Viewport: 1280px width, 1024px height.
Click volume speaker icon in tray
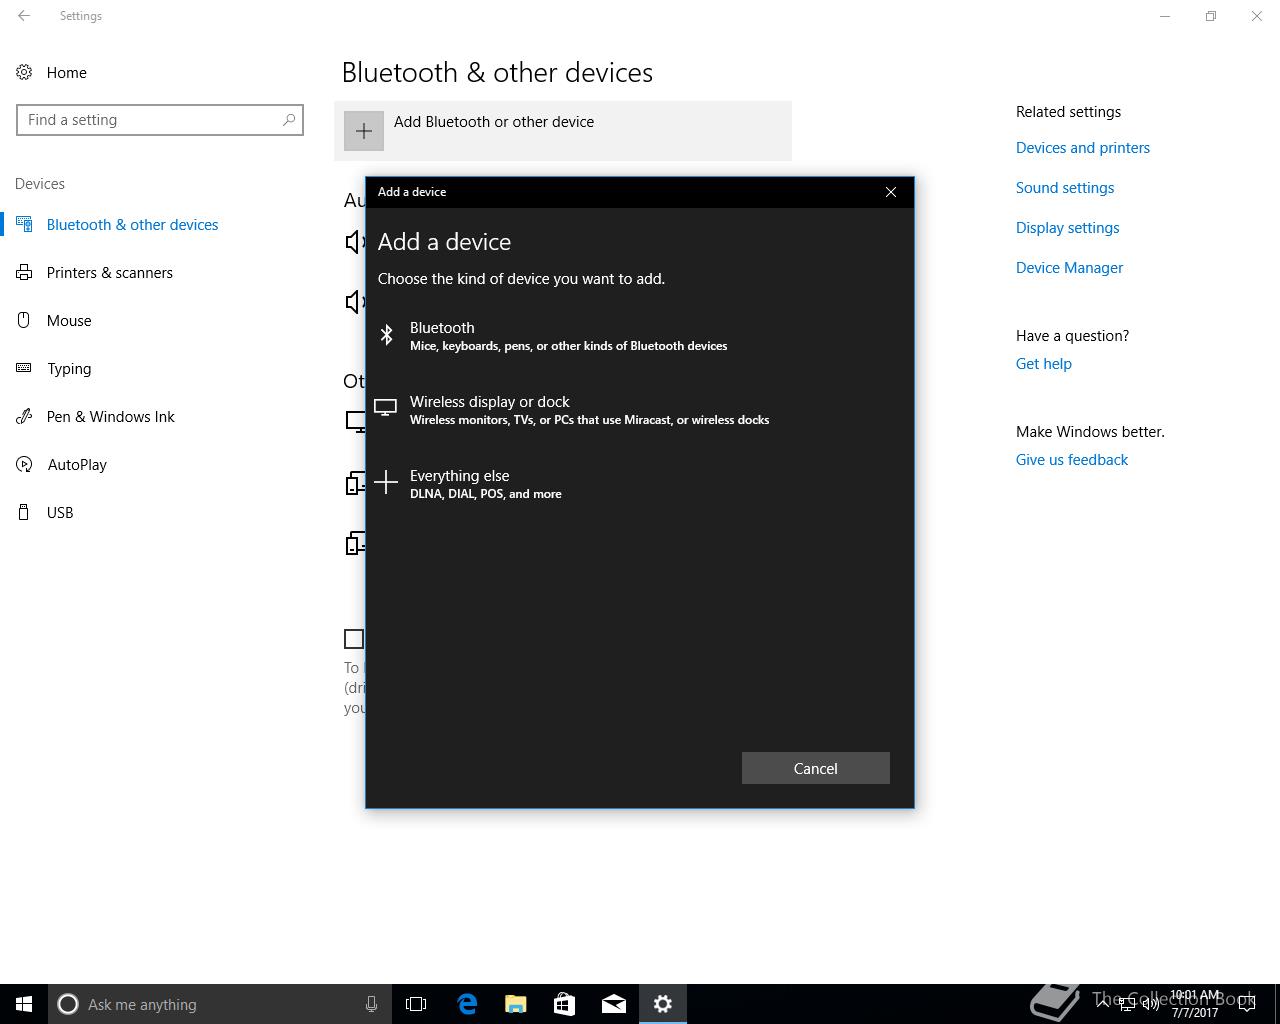pyautogui.click(x=1151, y=1004)
